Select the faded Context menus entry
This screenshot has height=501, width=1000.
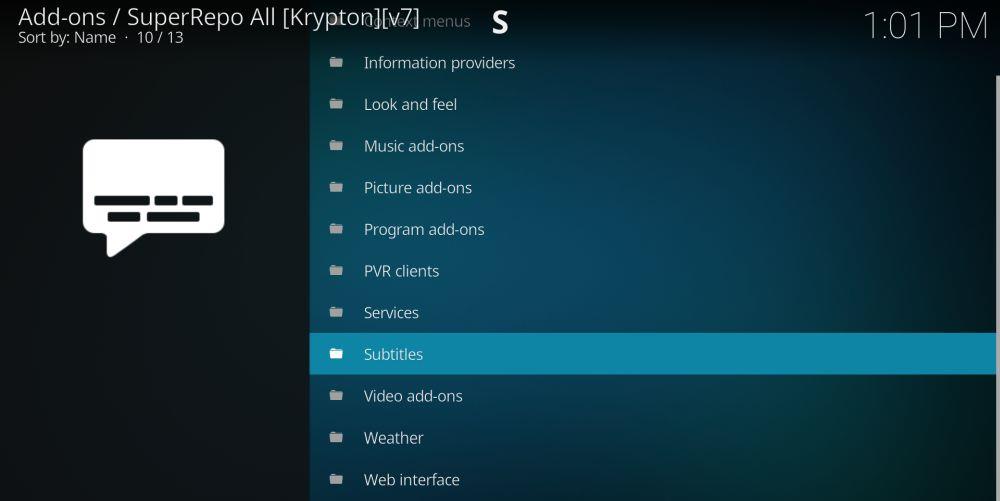pyautogui.click(x=418, y=21)
